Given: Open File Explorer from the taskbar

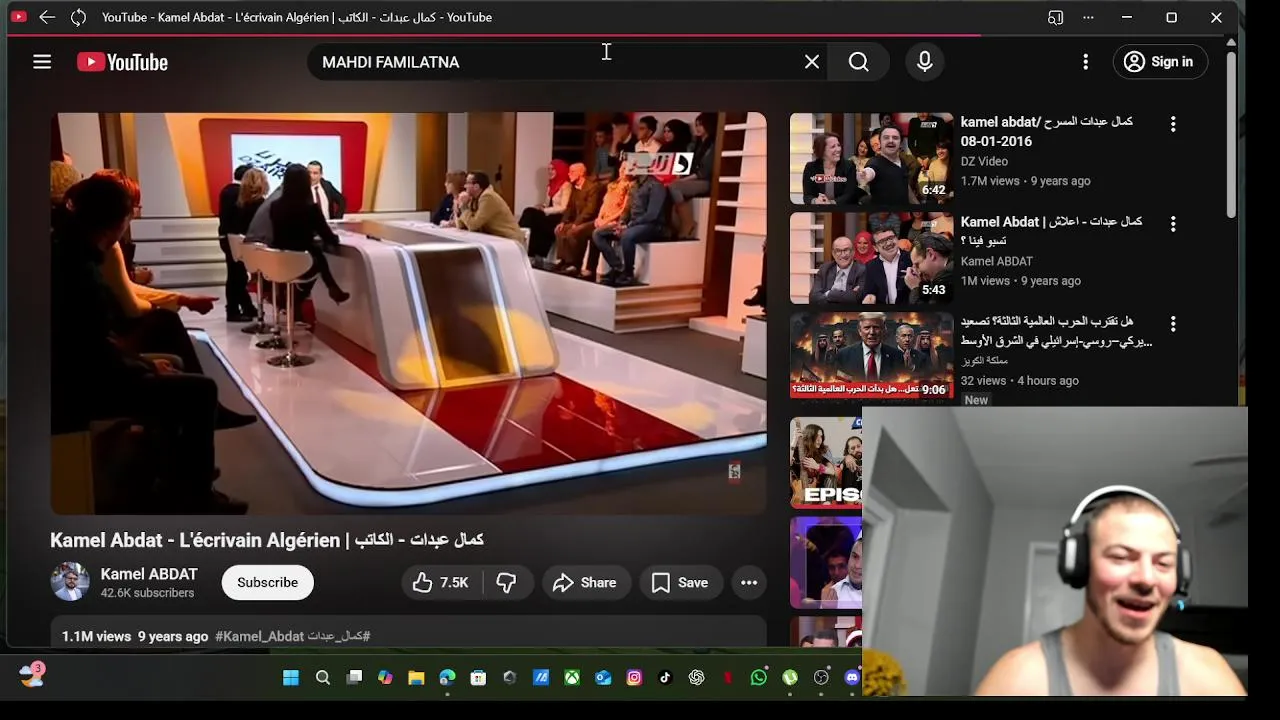Looking at the screenshot, I should (x=416, y=678).
